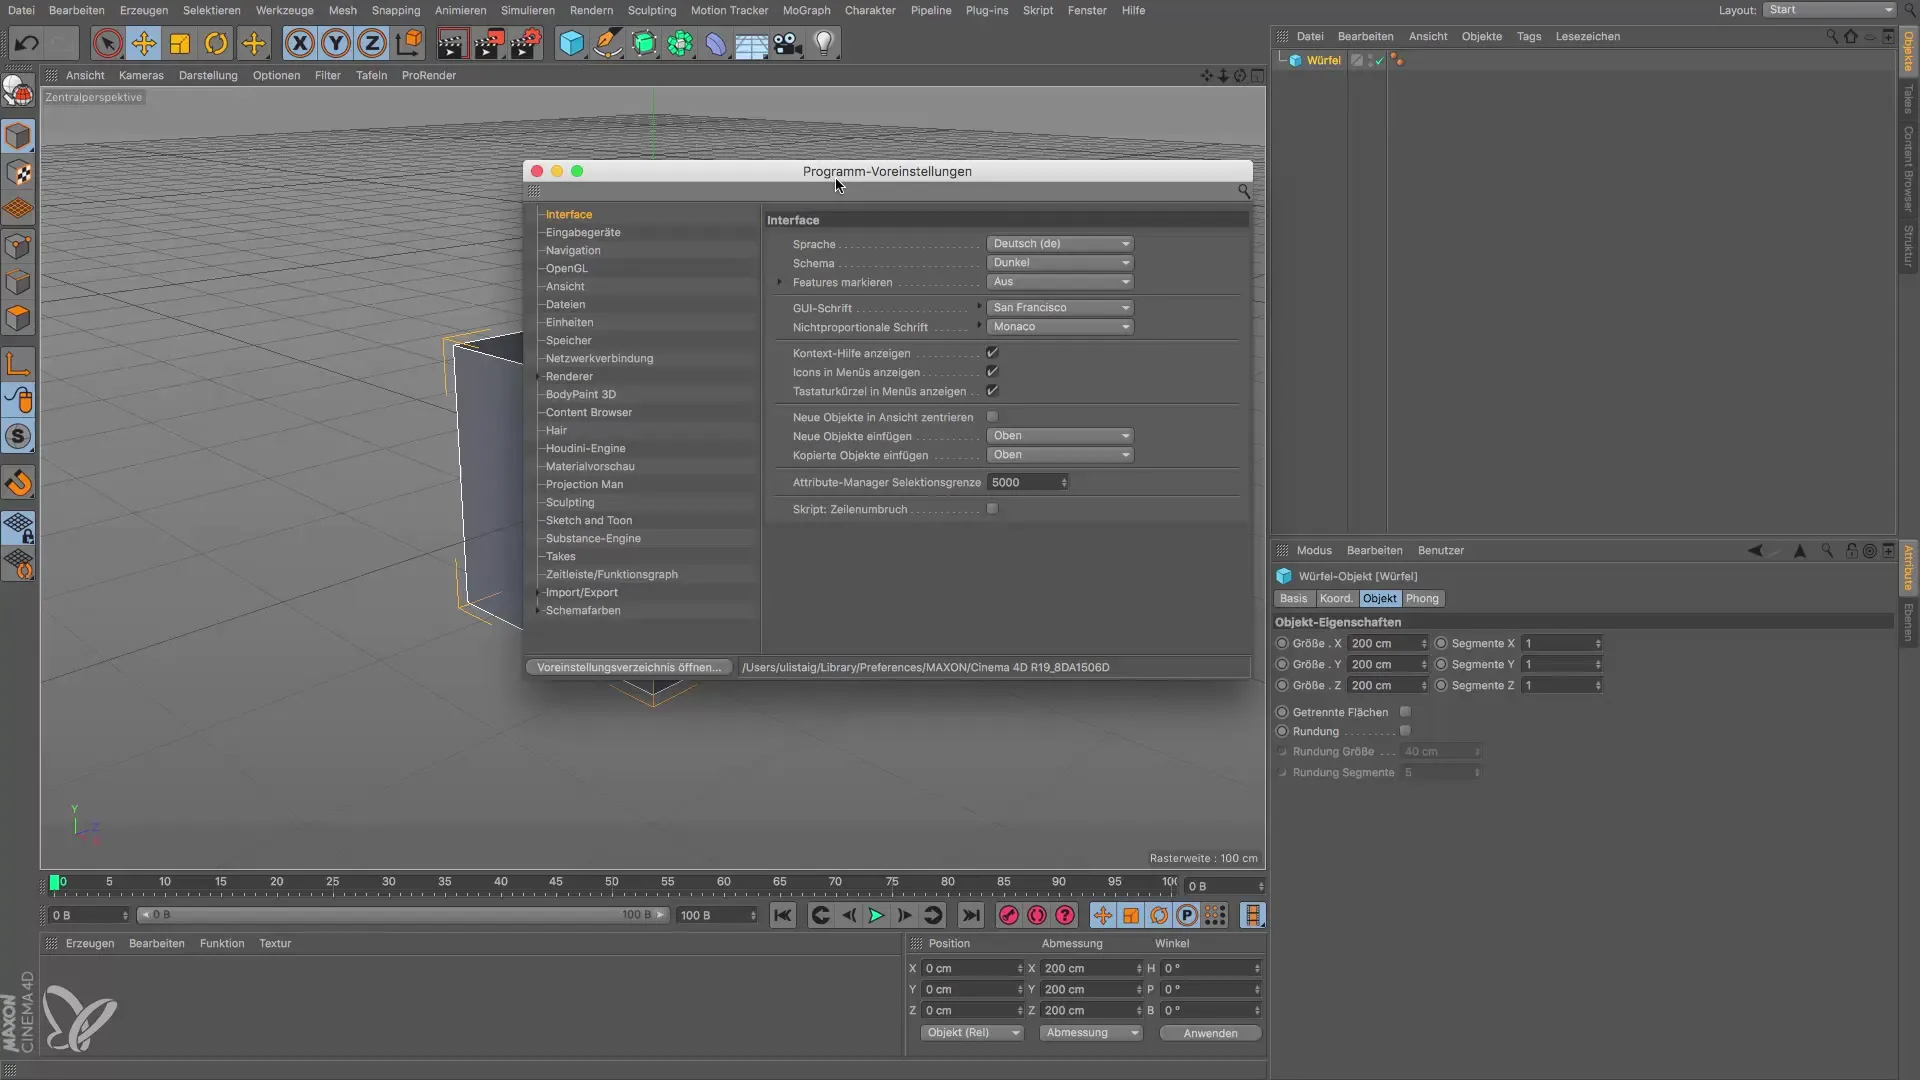
Task: Switch to the Koord. tab
Action: coord(1335,599)
